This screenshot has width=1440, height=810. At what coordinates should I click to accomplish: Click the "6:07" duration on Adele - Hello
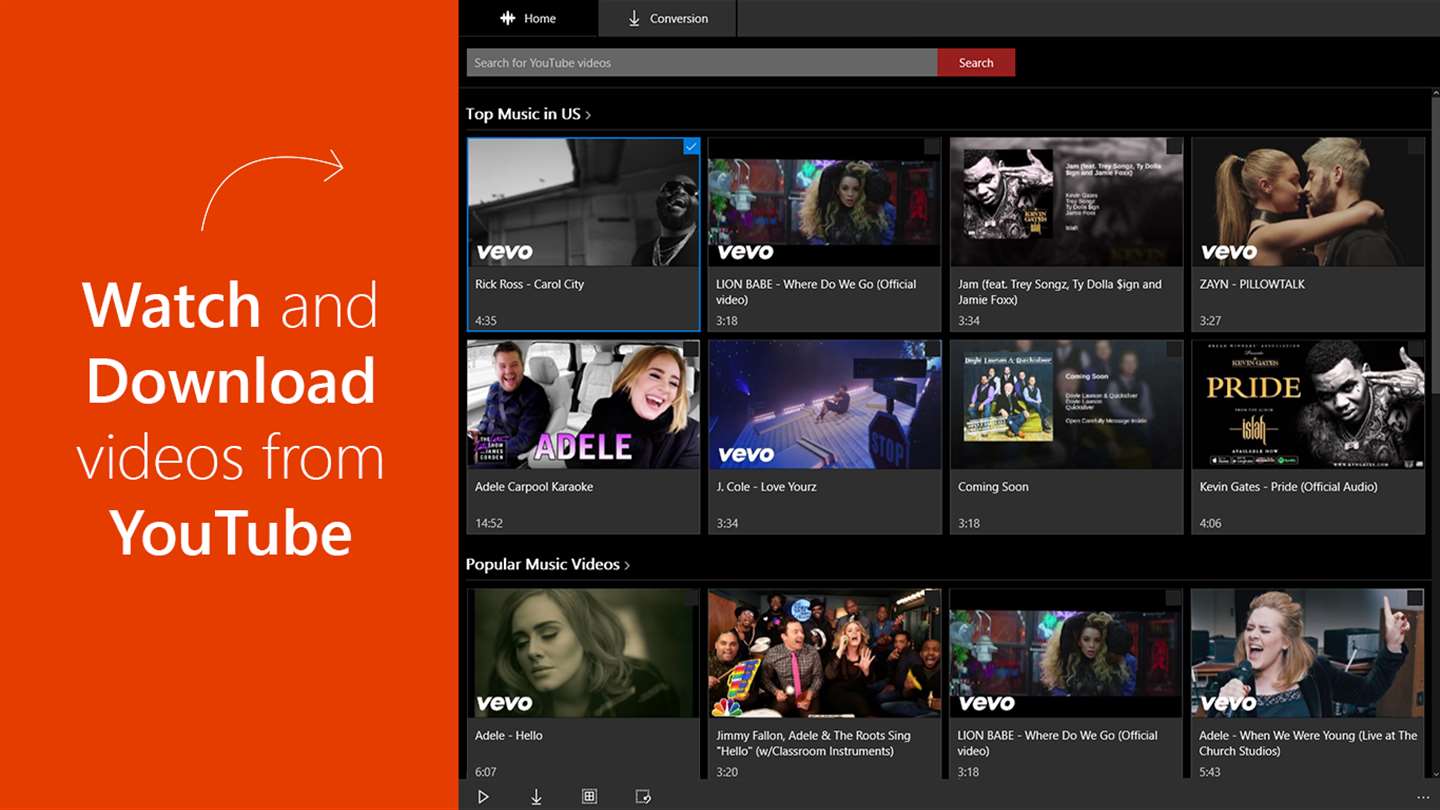(x=486, y=772)
